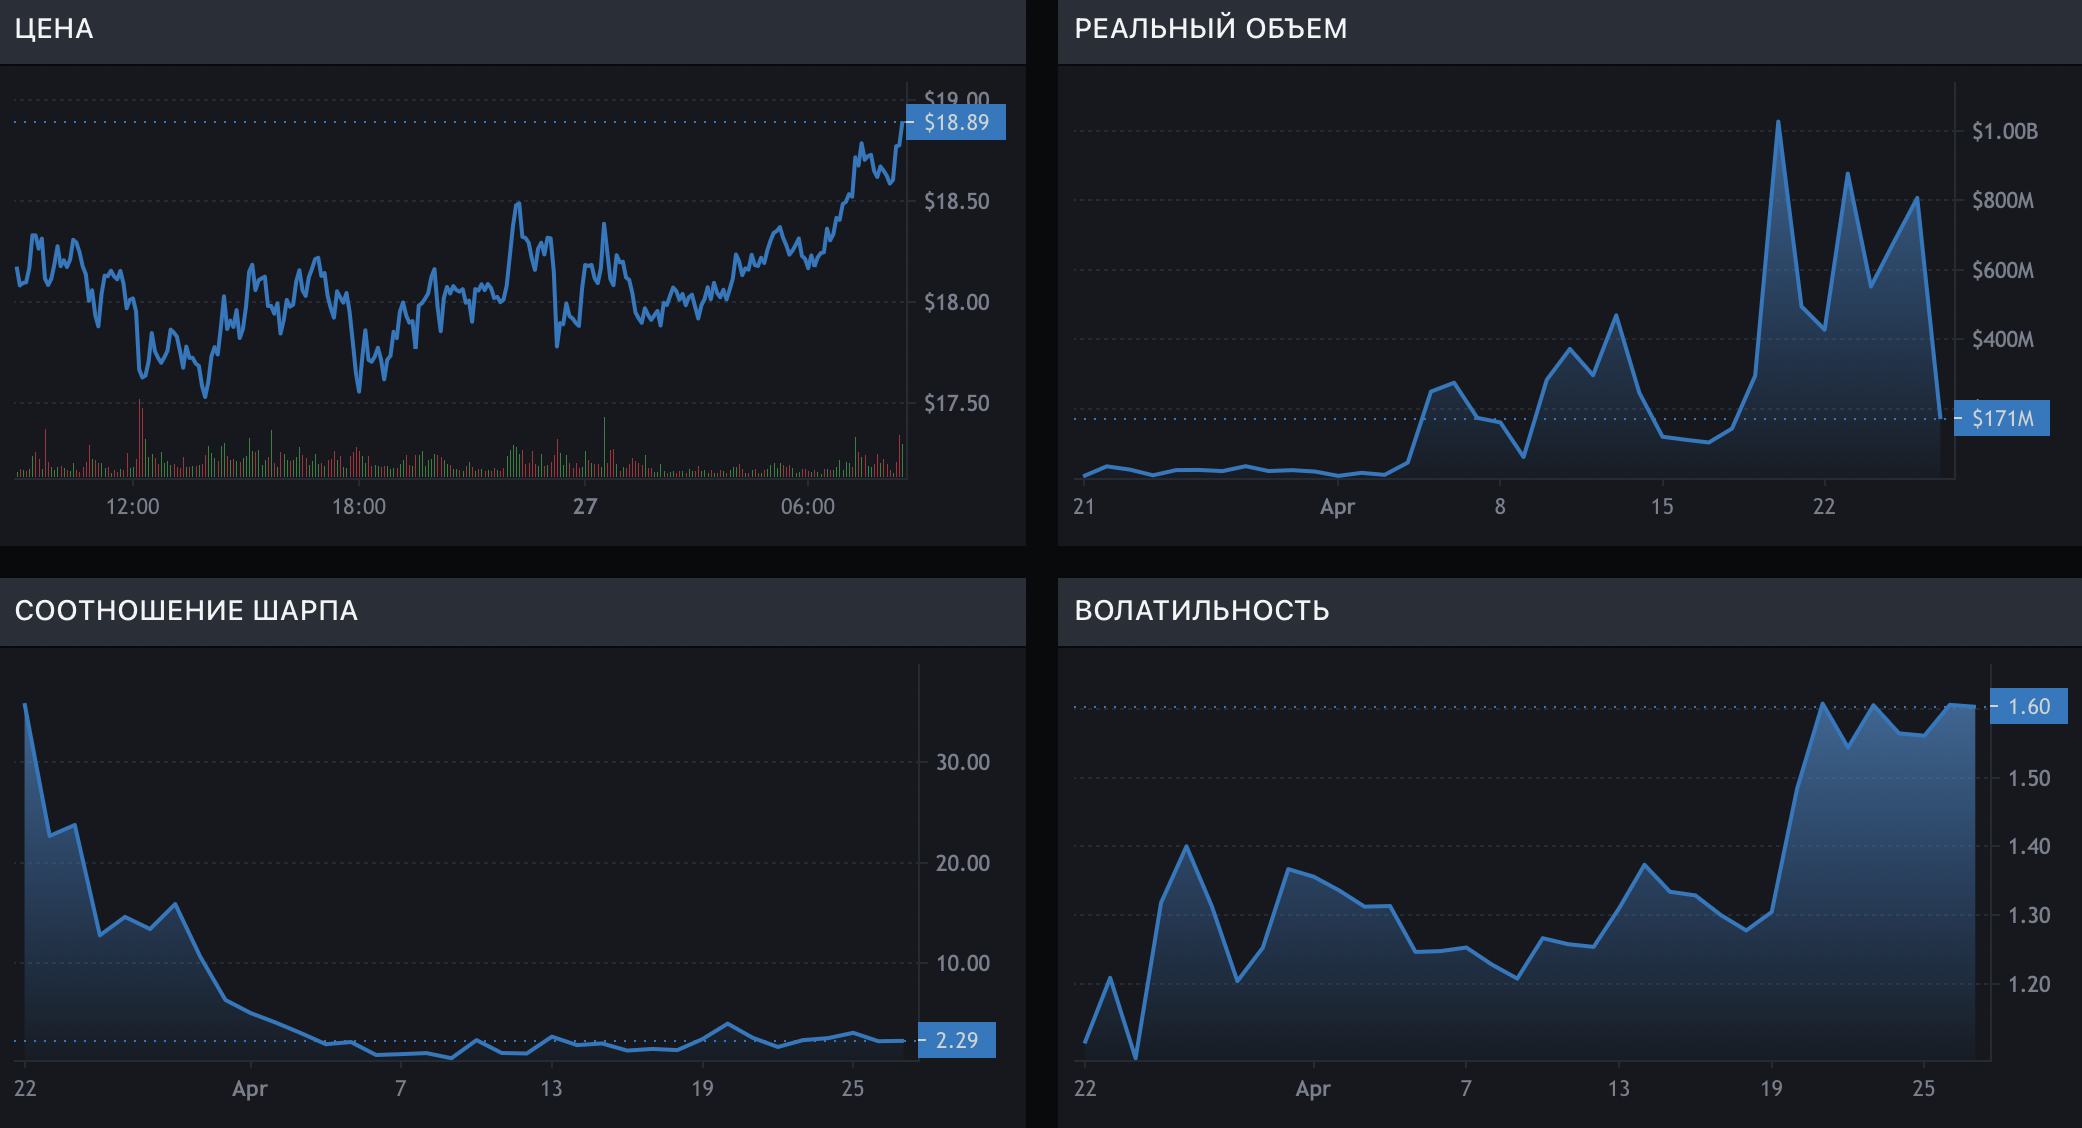Click the ЦЕНА panel header
The width and height of the screenshot is (2082, 1128).
click(54, 29)
